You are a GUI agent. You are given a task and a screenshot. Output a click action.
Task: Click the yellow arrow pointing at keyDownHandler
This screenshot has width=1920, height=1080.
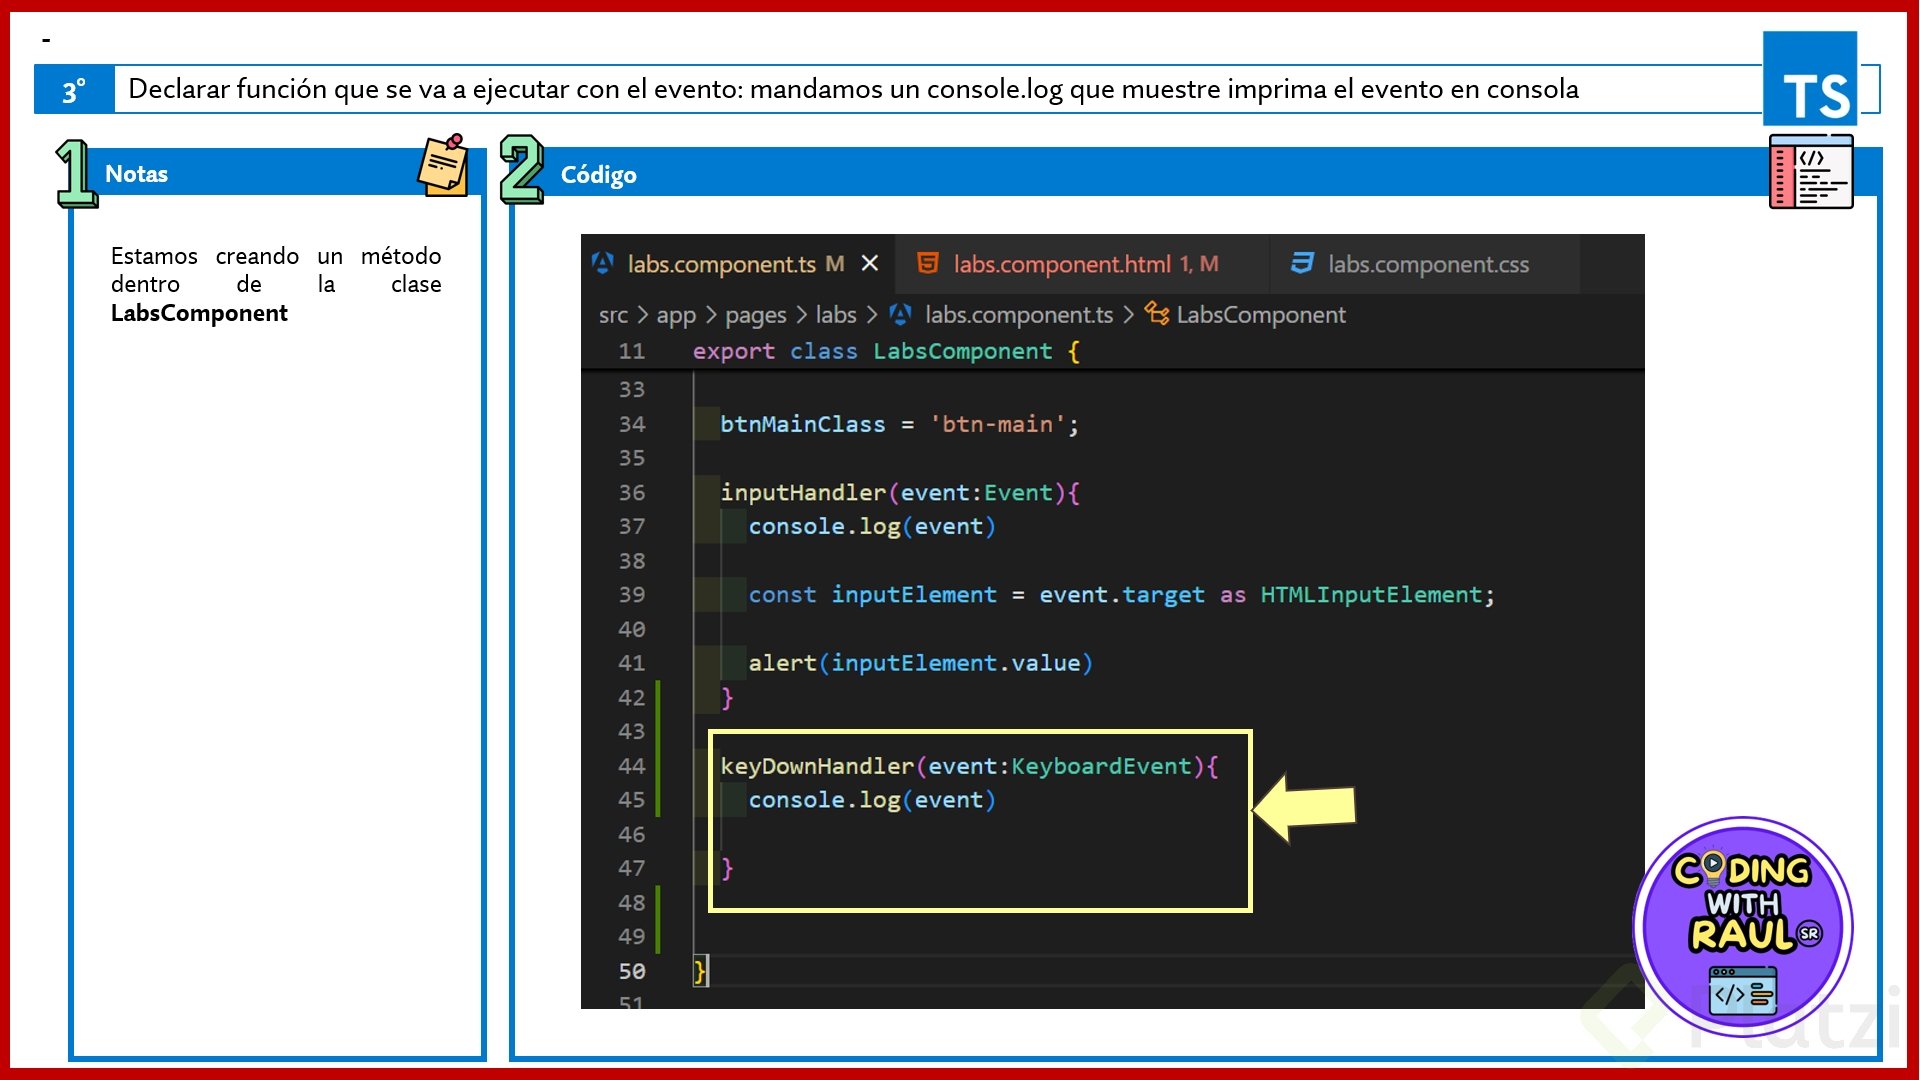click(1304, 807)
